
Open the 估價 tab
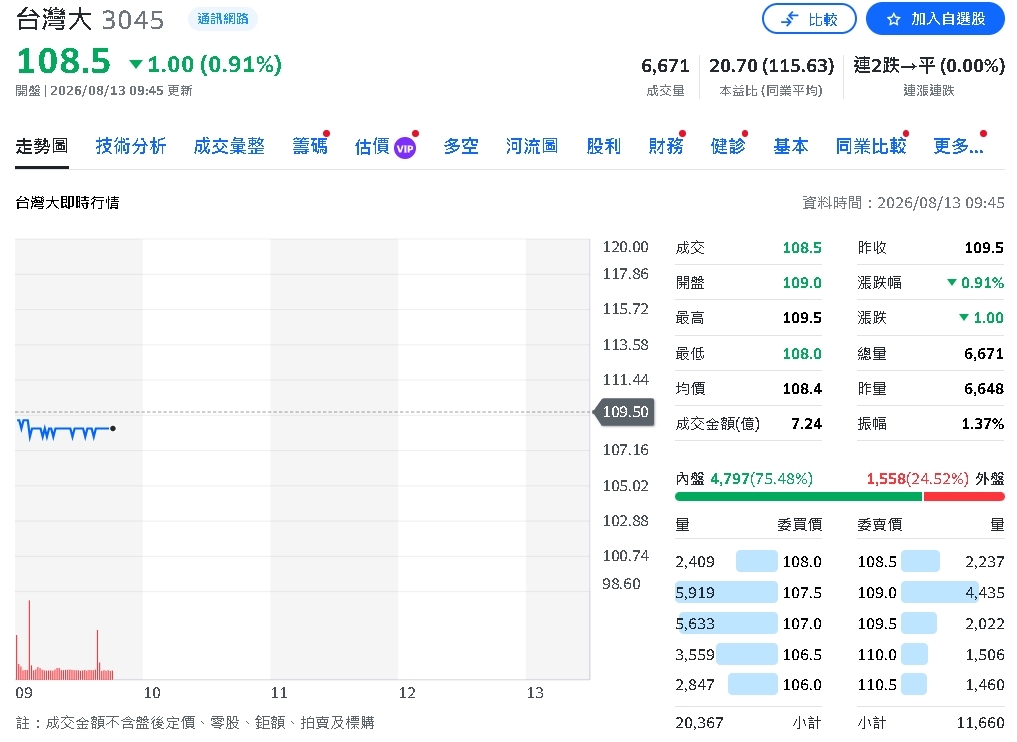tap(372, 147)
